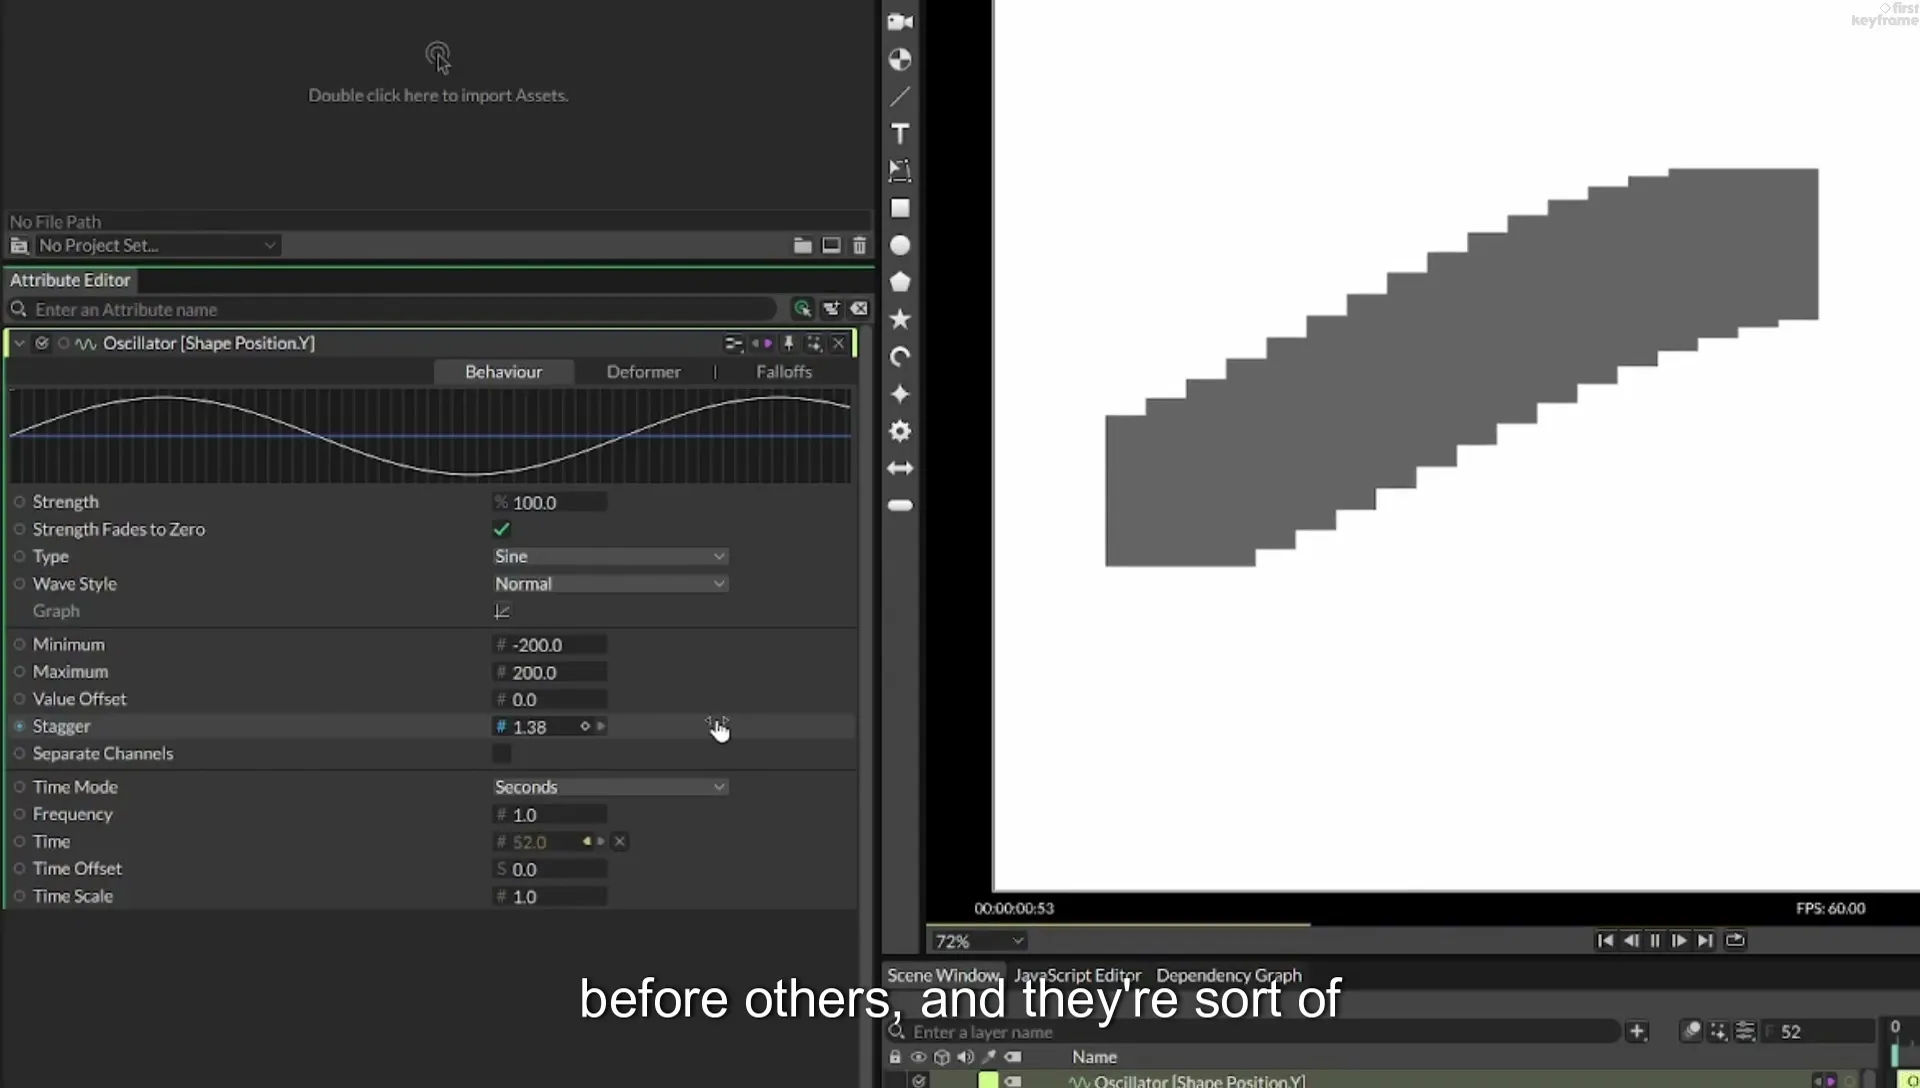Open the No Project Set dropdown

[x=158, y=245]
